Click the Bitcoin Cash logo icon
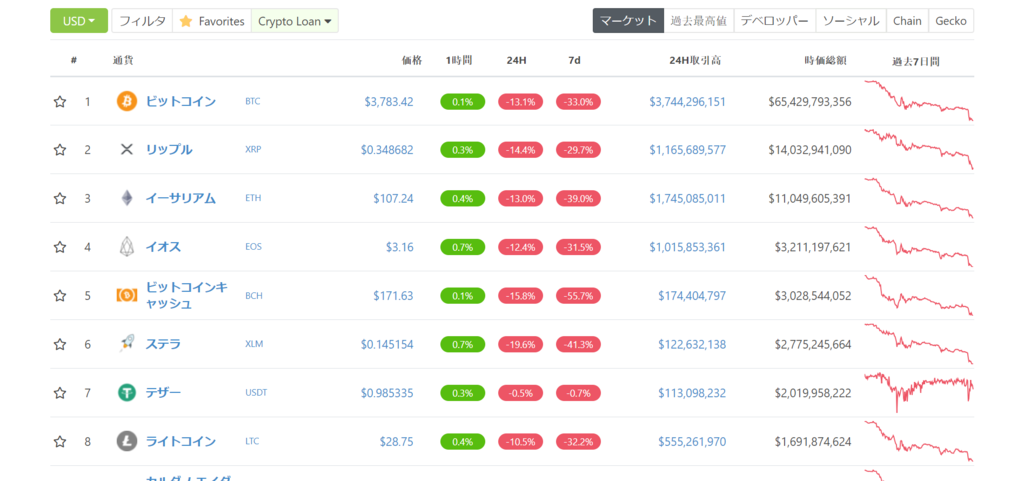The width and height of the screenshot is (1024, 481). [127, 296]
